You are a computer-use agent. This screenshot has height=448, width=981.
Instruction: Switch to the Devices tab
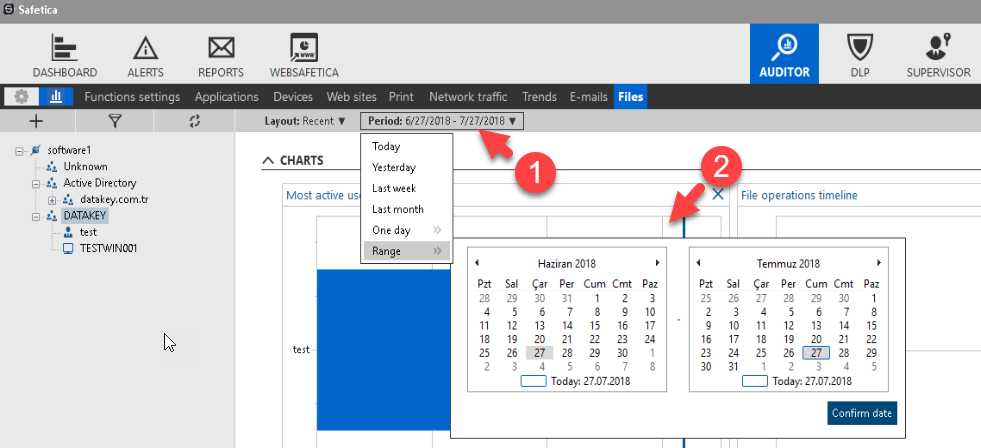(293, 97)
